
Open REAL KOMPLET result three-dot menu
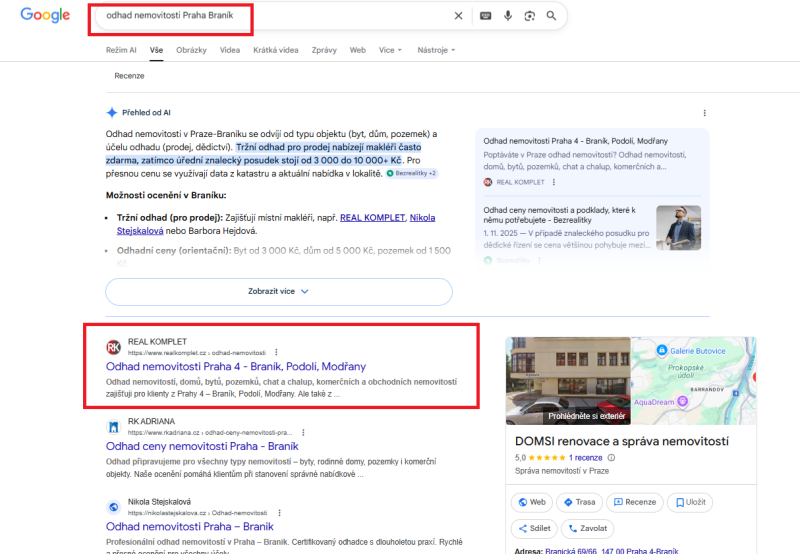[x=276, y=353]
